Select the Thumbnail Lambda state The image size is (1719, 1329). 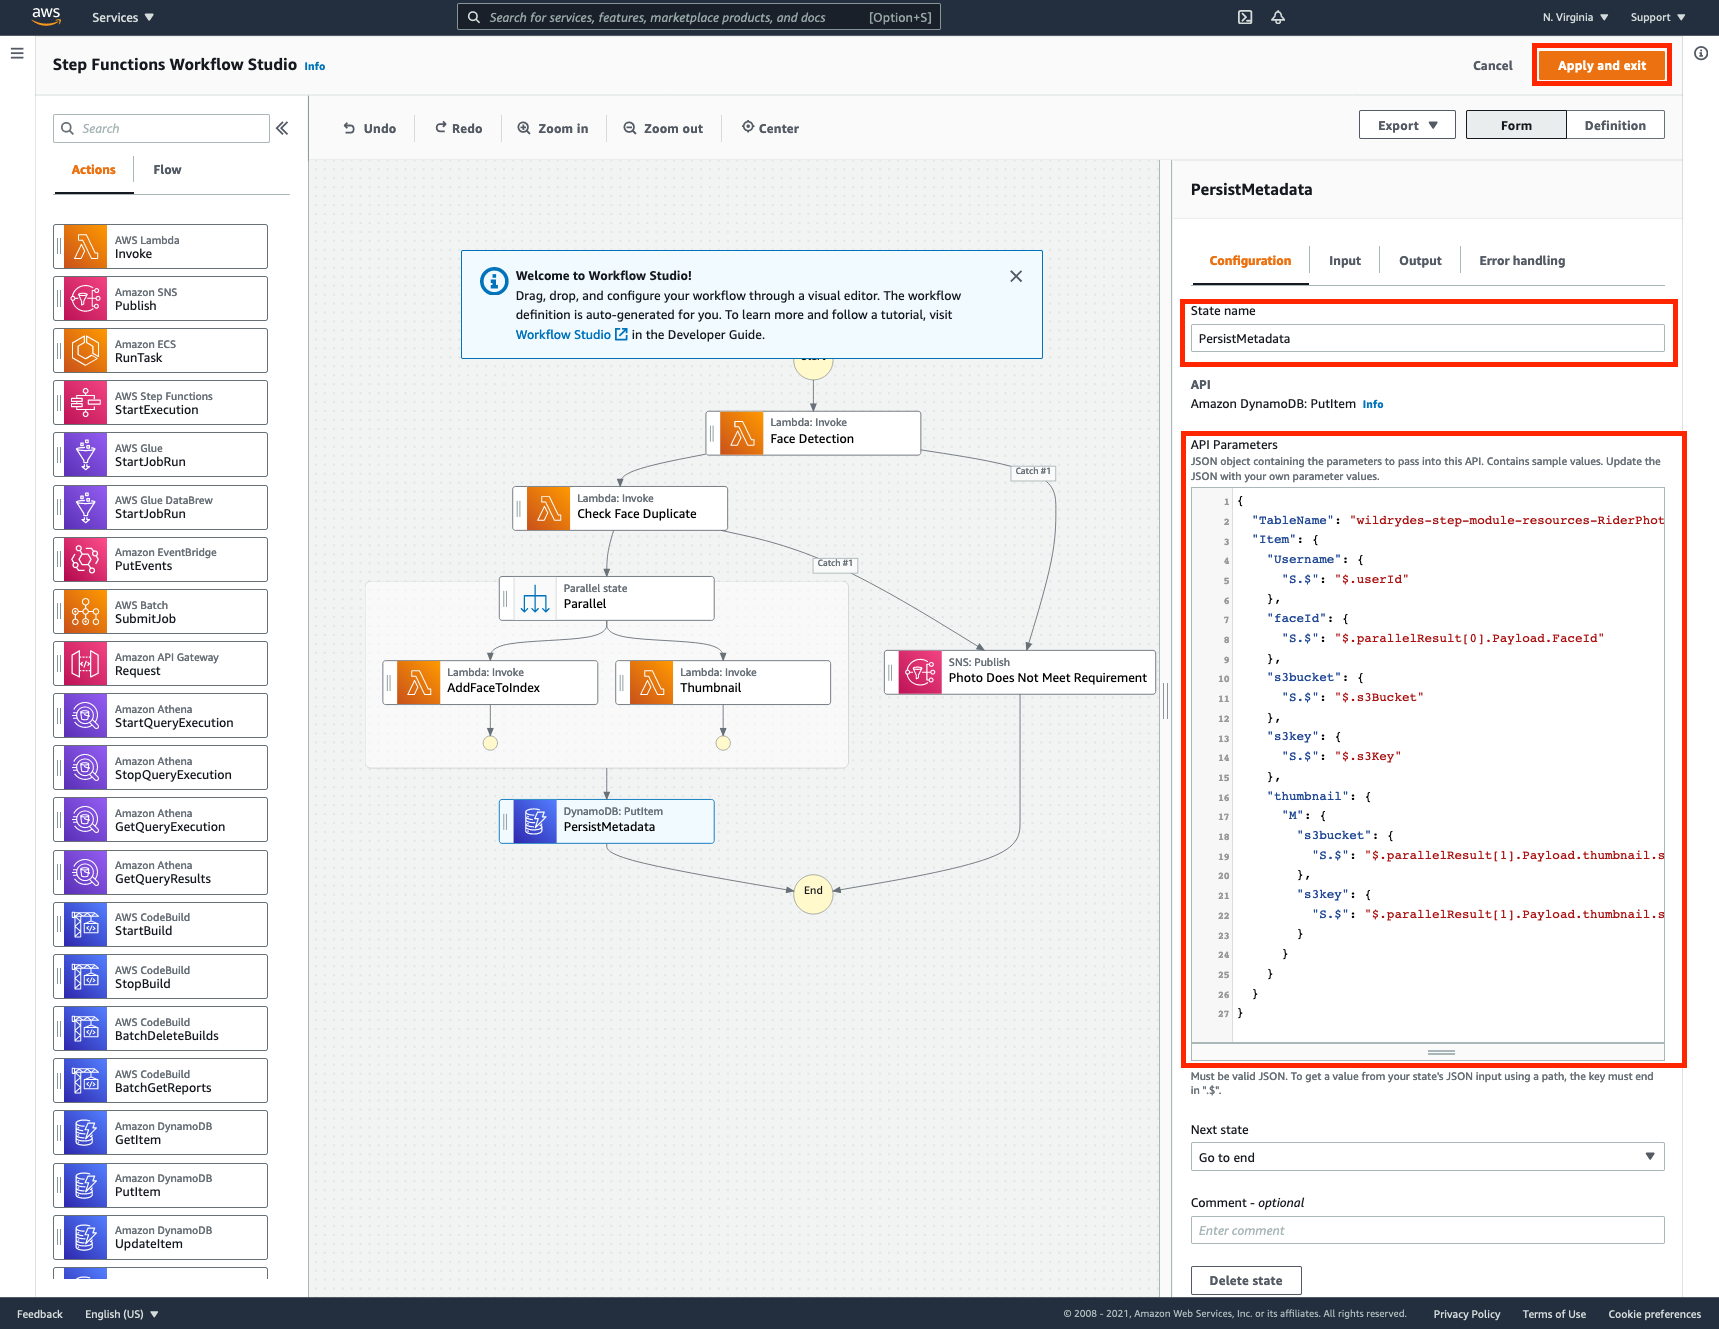723,682
